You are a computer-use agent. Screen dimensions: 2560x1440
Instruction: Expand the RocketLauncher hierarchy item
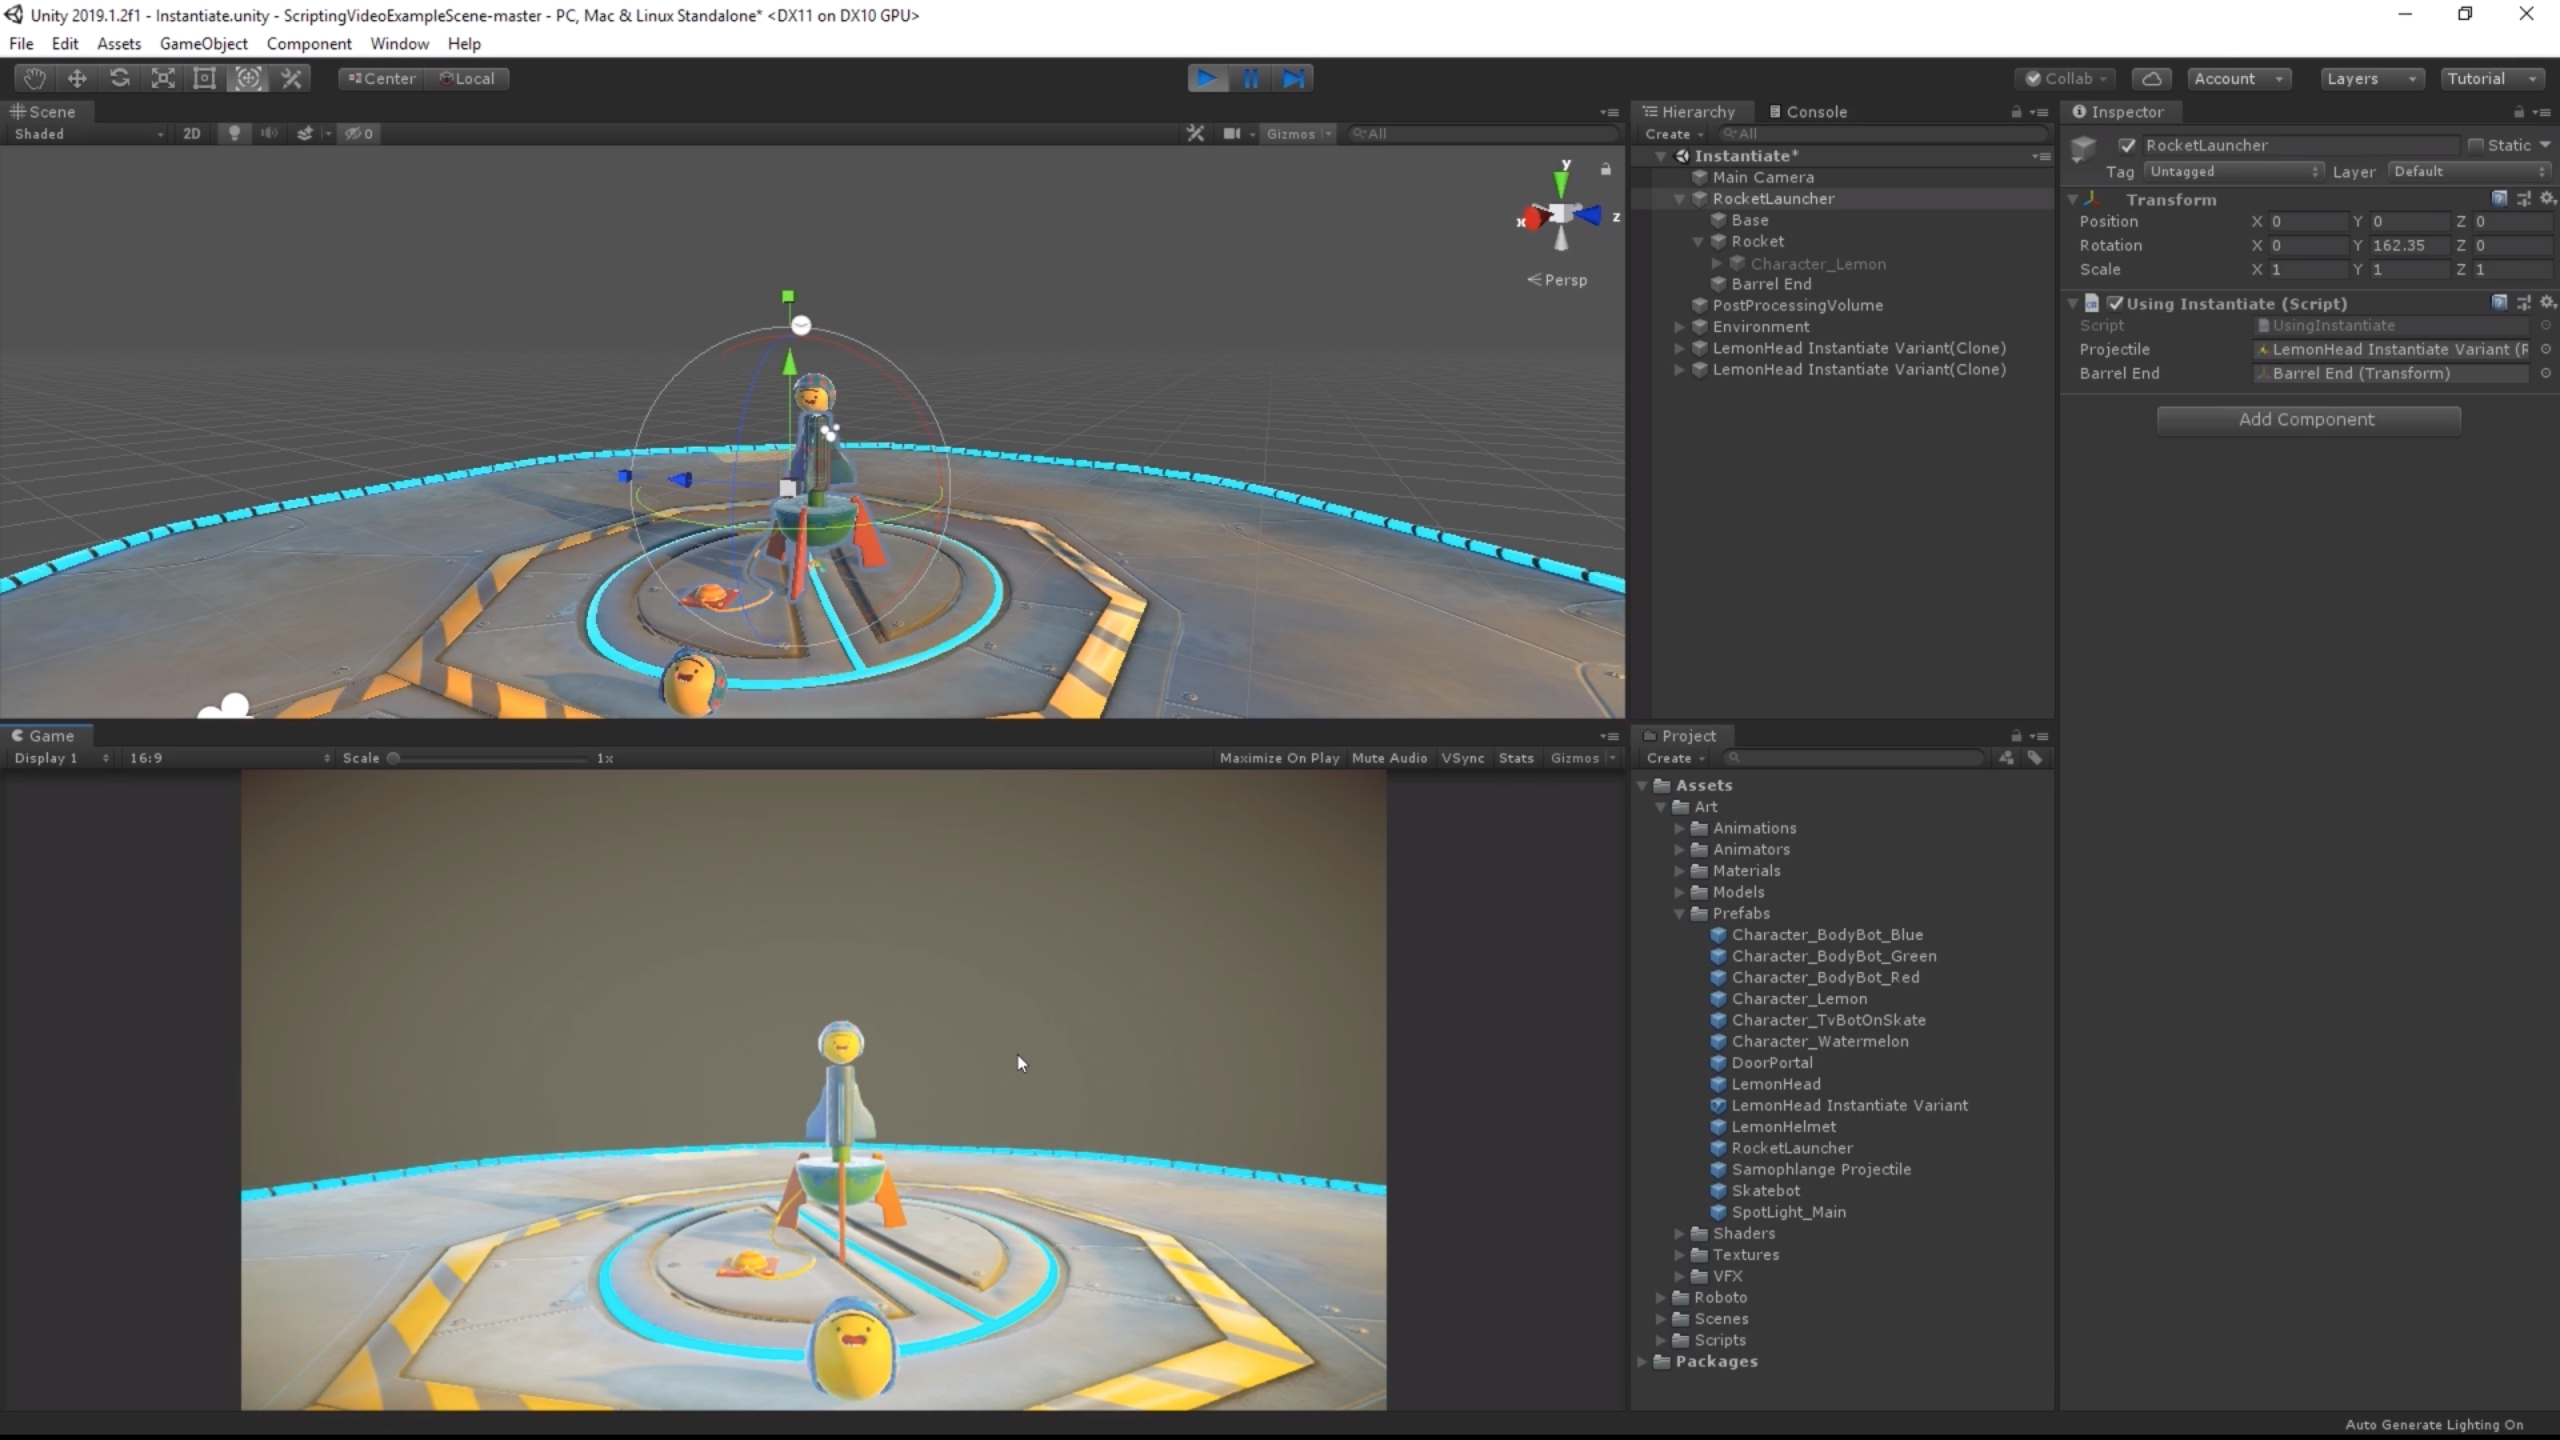1679,197
